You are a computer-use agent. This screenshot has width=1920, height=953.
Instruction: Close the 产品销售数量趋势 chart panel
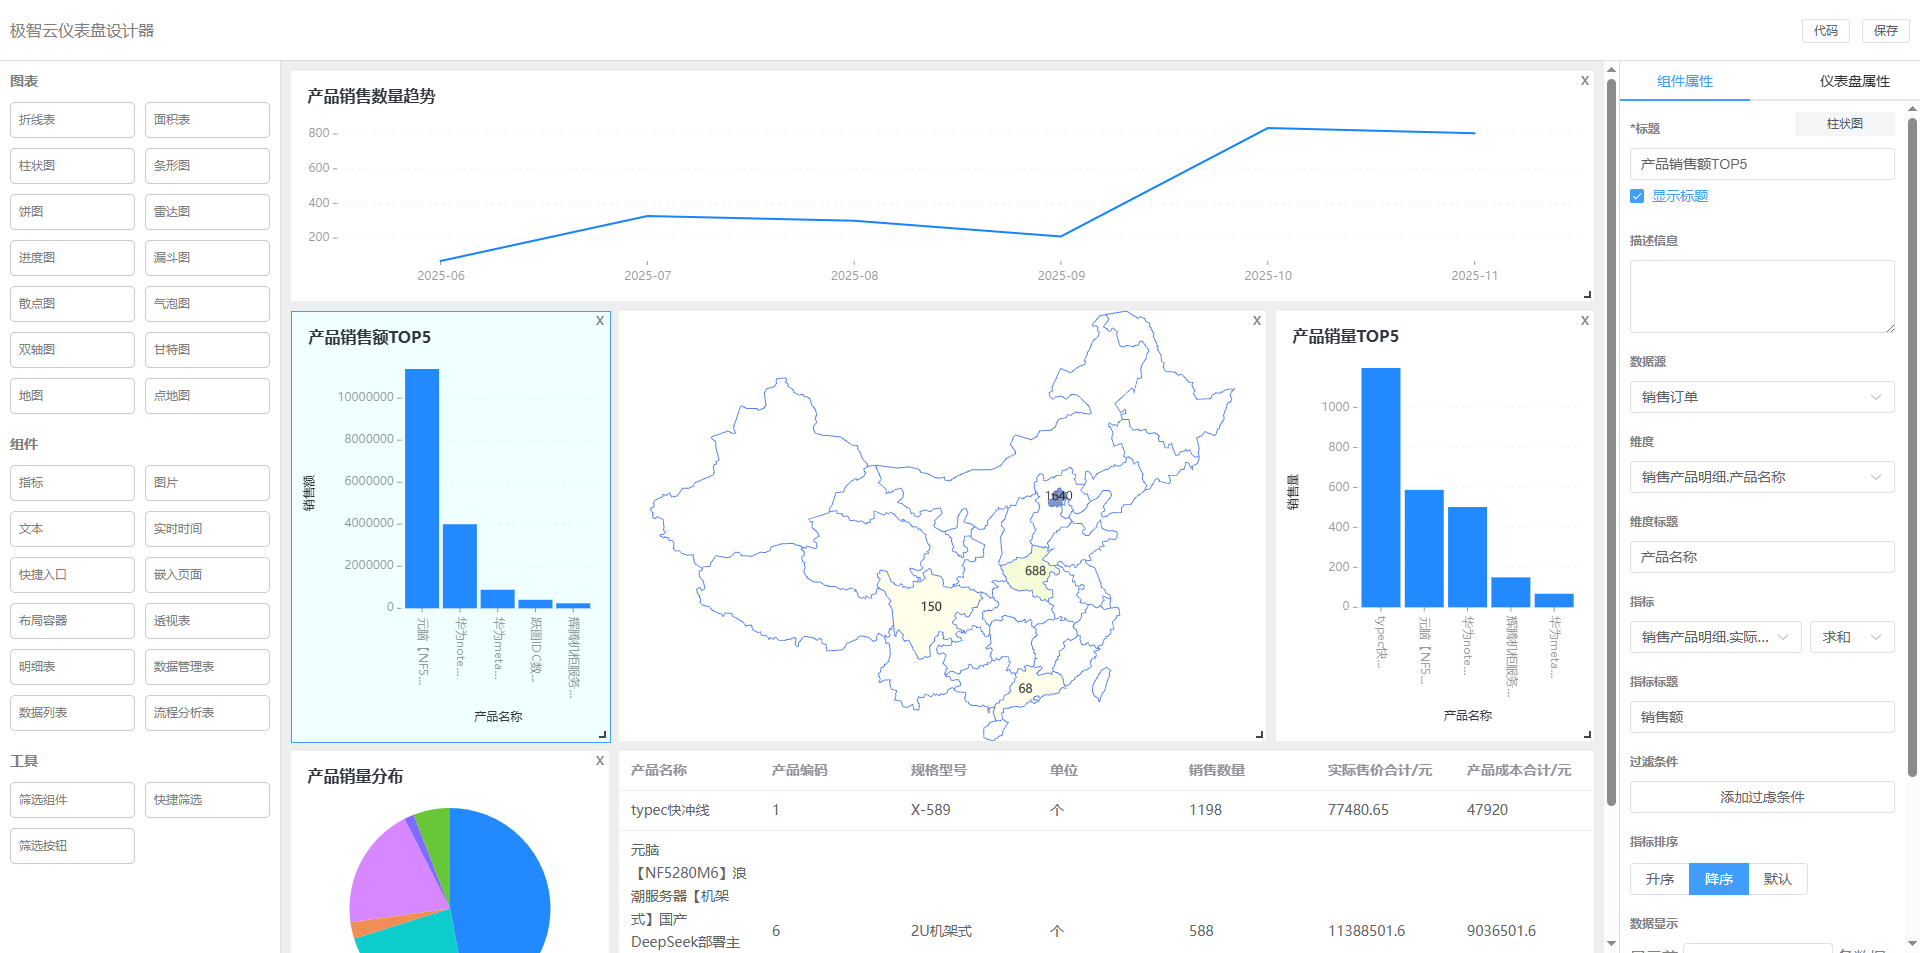[1584, 81]
